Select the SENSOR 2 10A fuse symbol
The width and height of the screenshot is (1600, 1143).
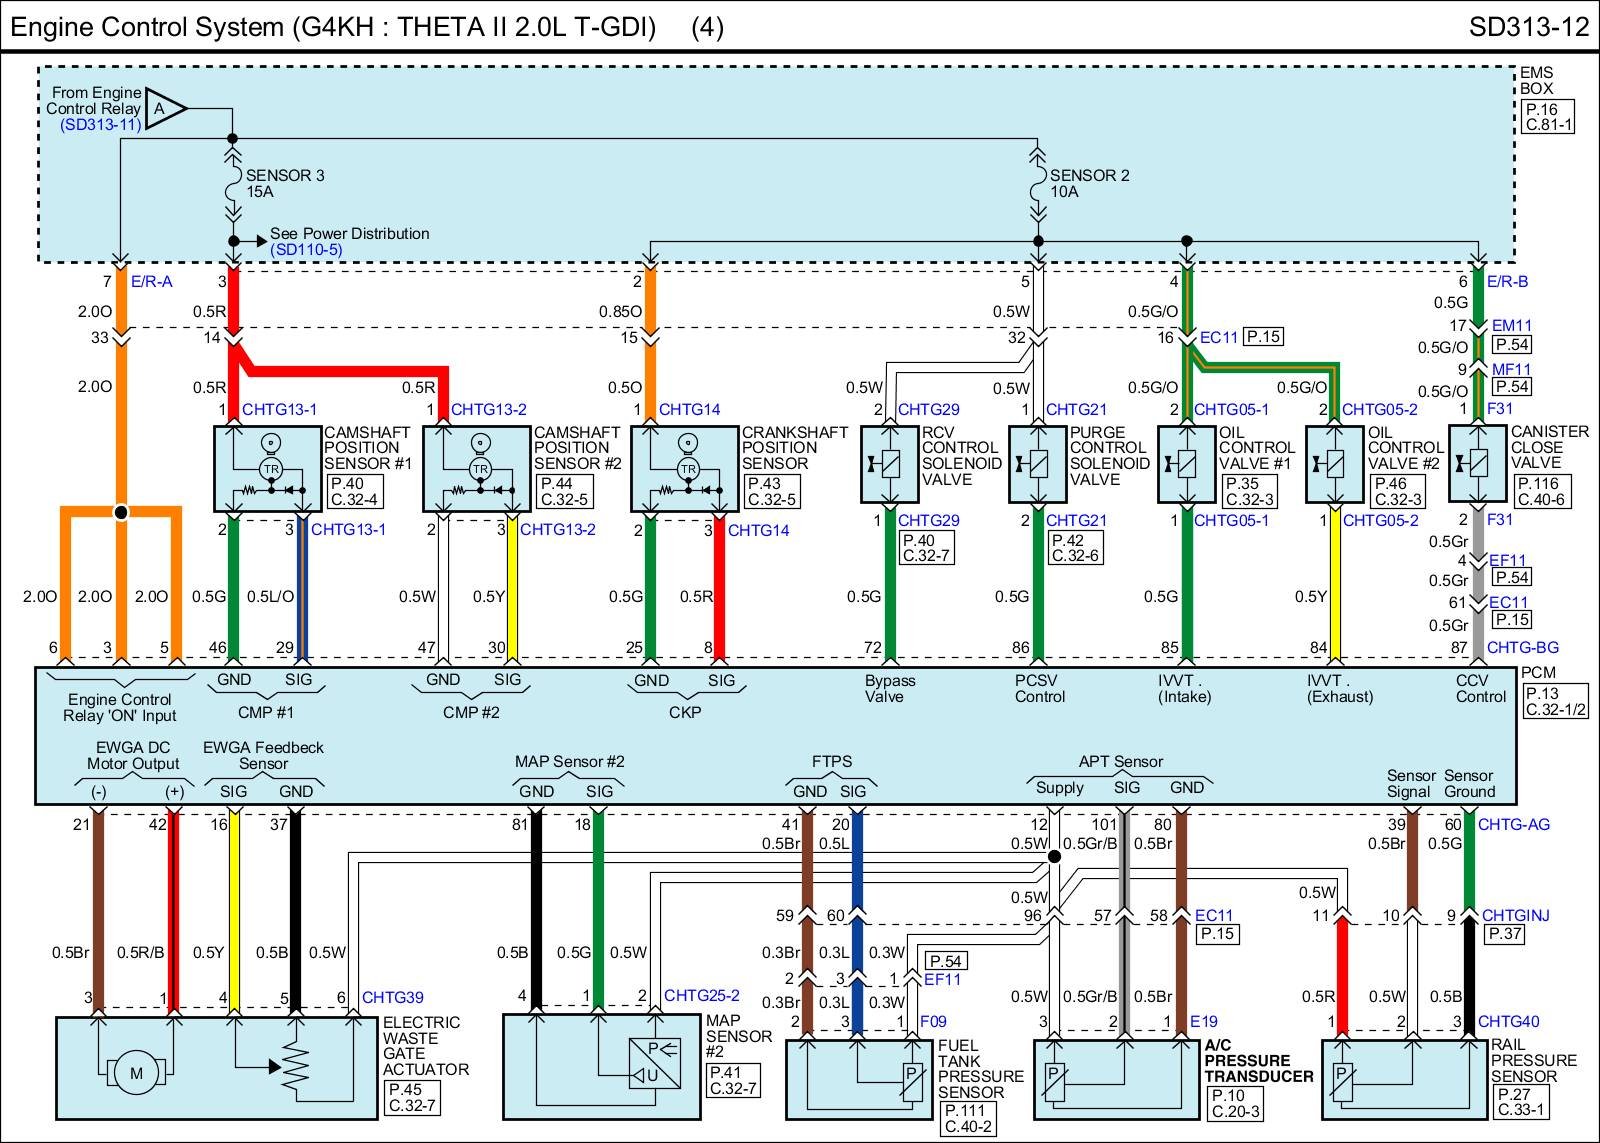[x=1037, y=183]
